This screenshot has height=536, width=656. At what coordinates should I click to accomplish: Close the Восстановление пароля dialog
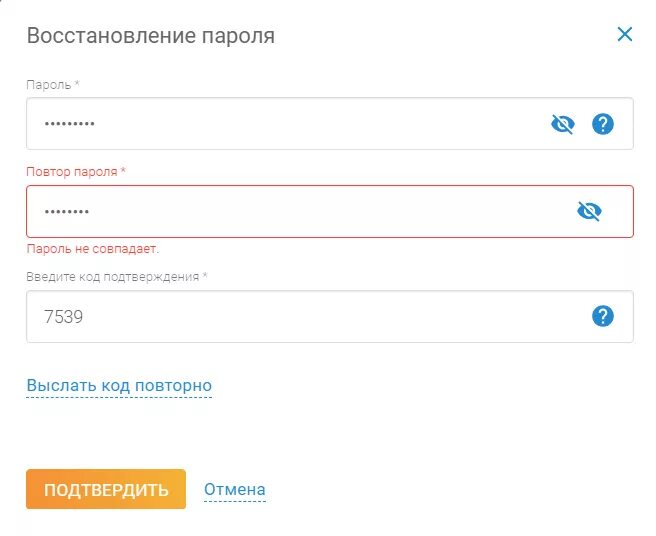pos(624,34)
